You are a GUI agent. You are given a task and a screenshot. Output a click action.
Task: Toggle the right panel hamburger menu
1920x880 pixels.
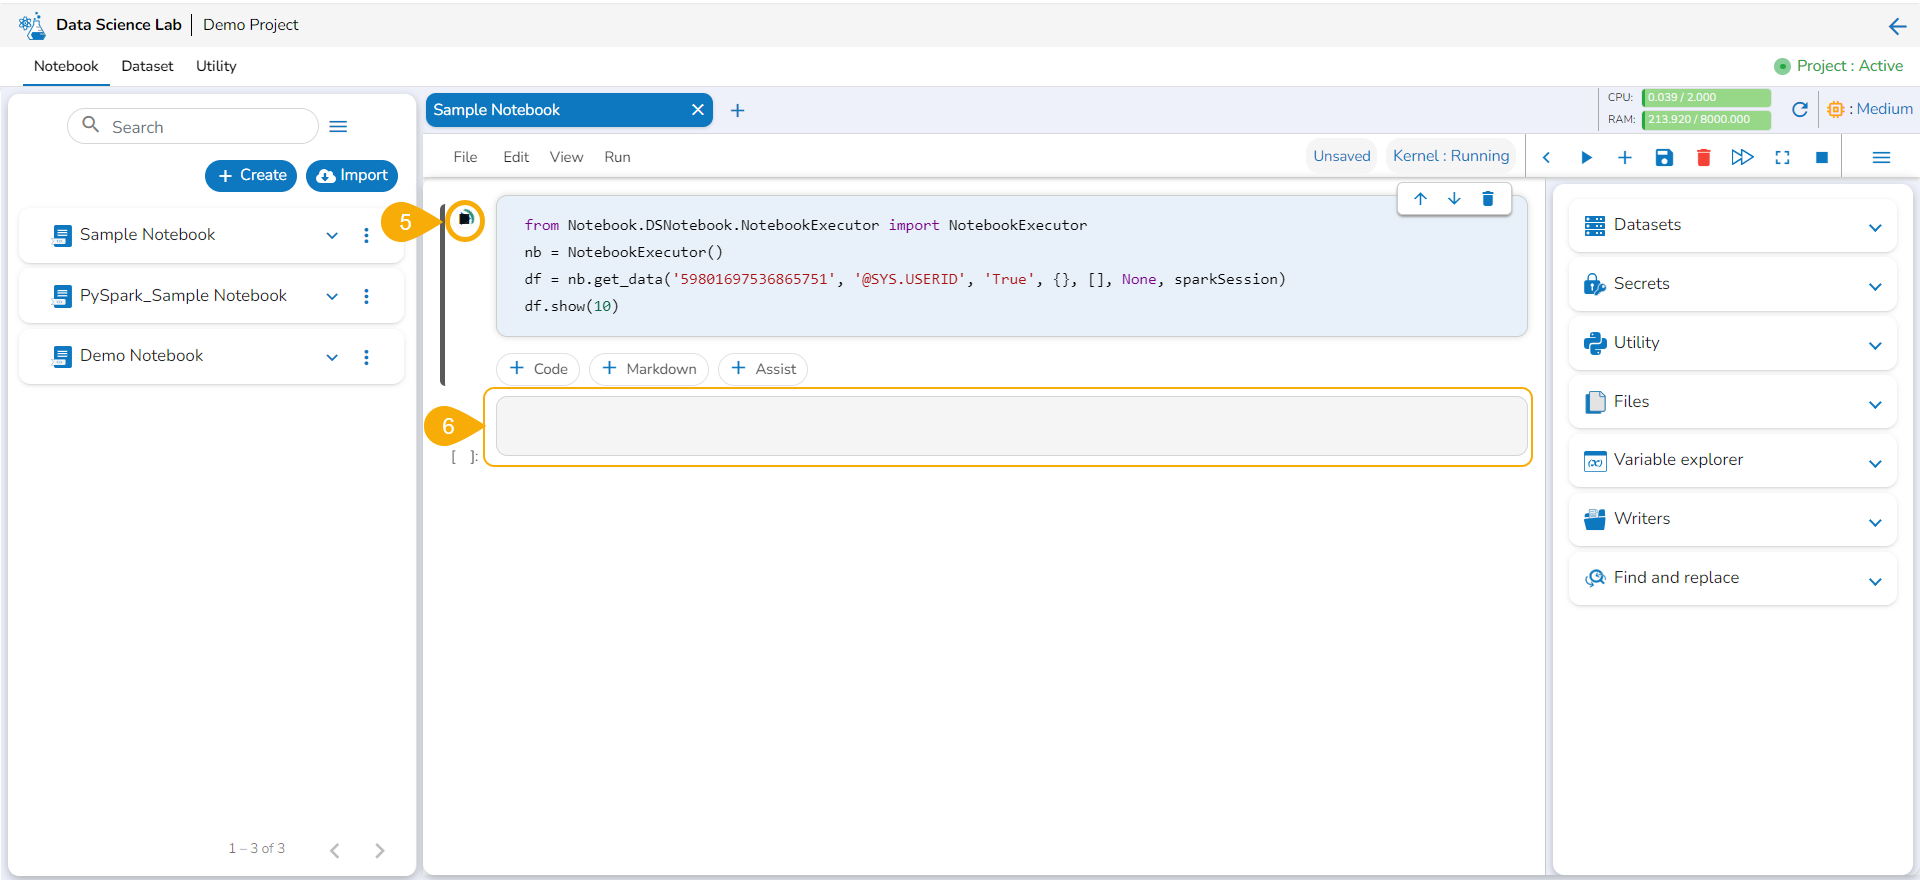point(1880,158)
